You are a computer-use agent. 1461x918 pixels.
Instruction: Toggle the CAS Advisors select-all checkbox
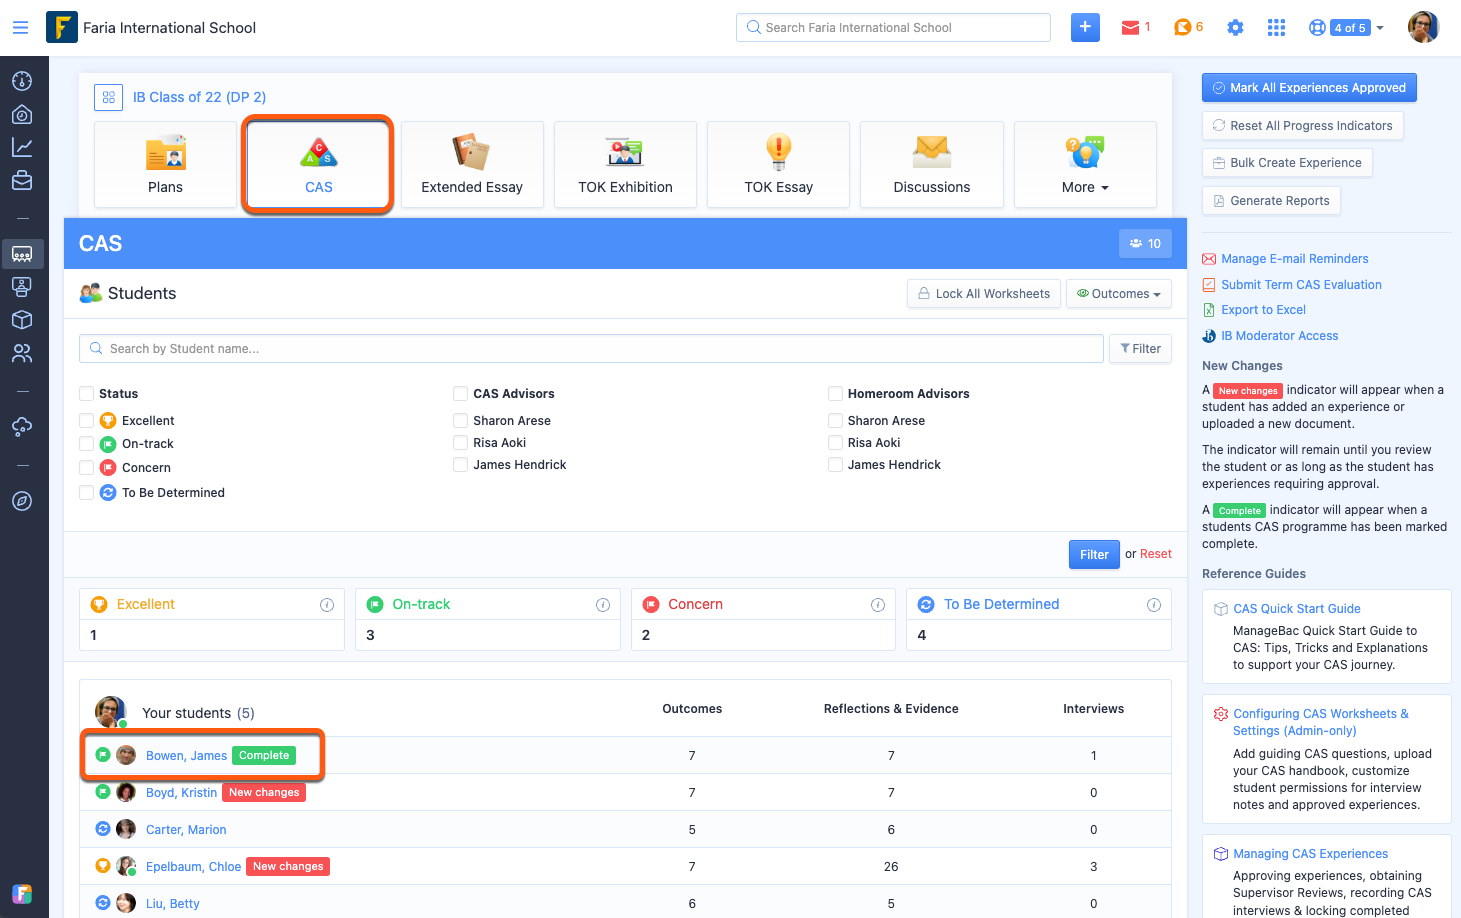click(x=461, y=394)
